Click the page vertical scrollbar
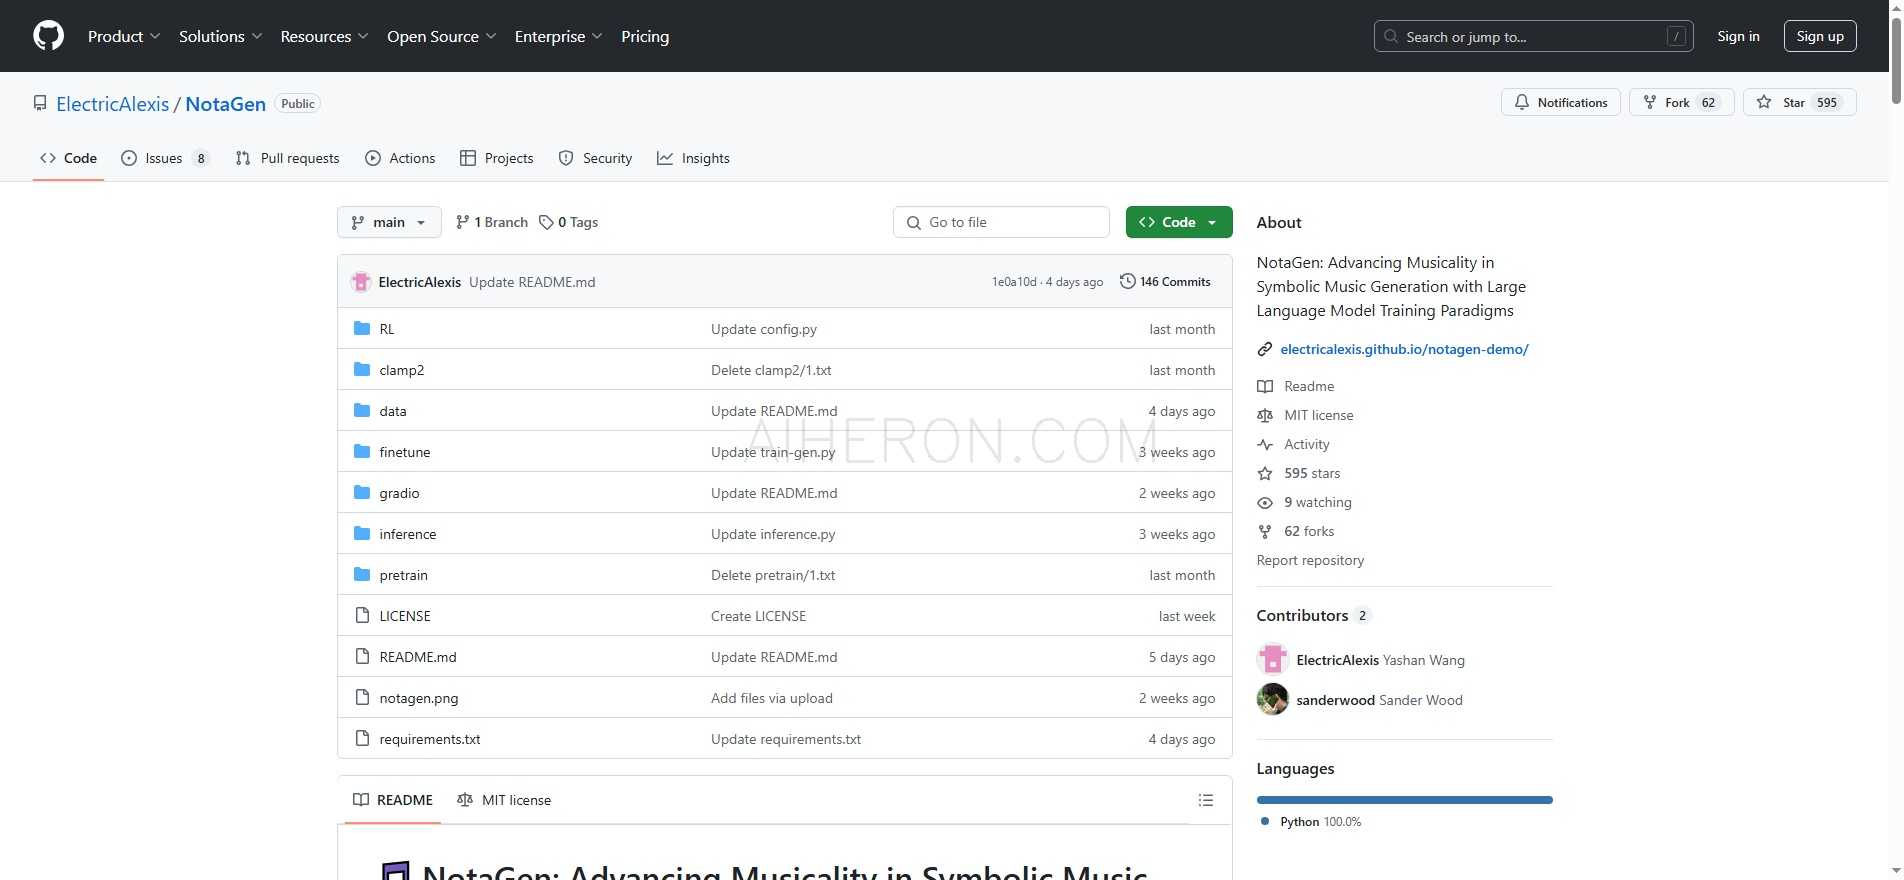The height and width of the screenshot is (880, 1904). click(x=1896, y=60)
